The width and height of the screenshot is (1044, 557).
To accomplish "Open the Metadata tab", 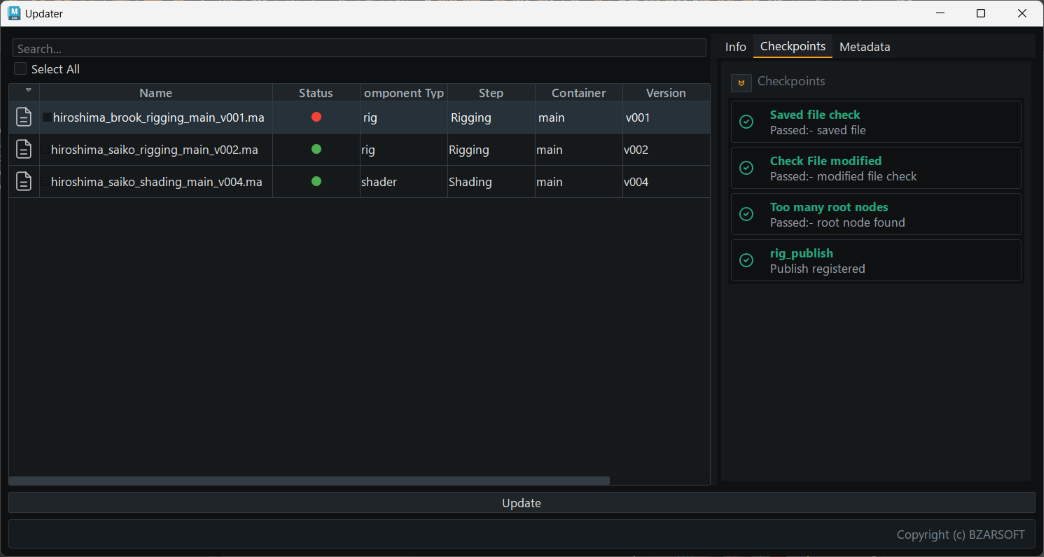I will [864, 47].
